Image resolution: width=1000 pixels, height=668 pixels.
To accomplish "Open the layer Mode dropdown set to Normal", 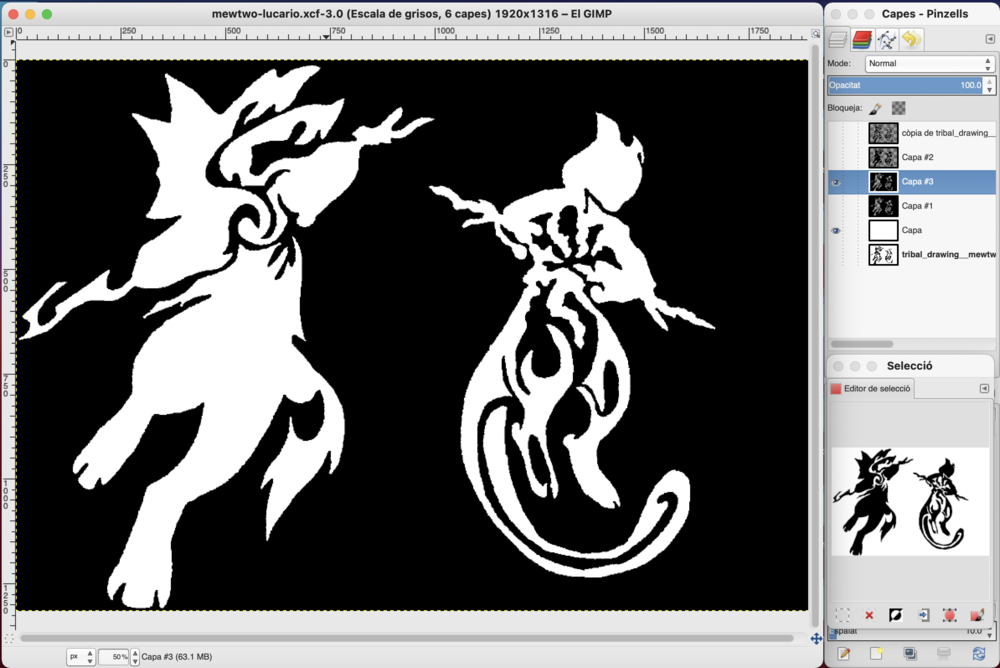I will click(x=929, y=63).
